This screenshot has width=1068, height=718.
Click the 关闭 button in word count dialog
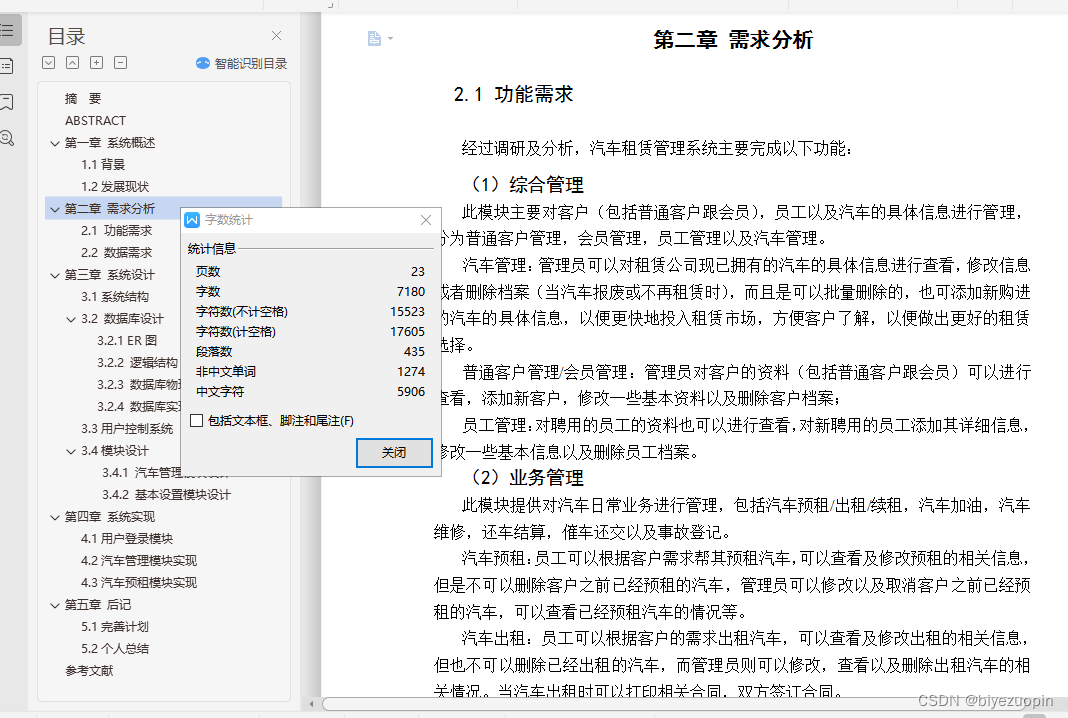[394, 453]
